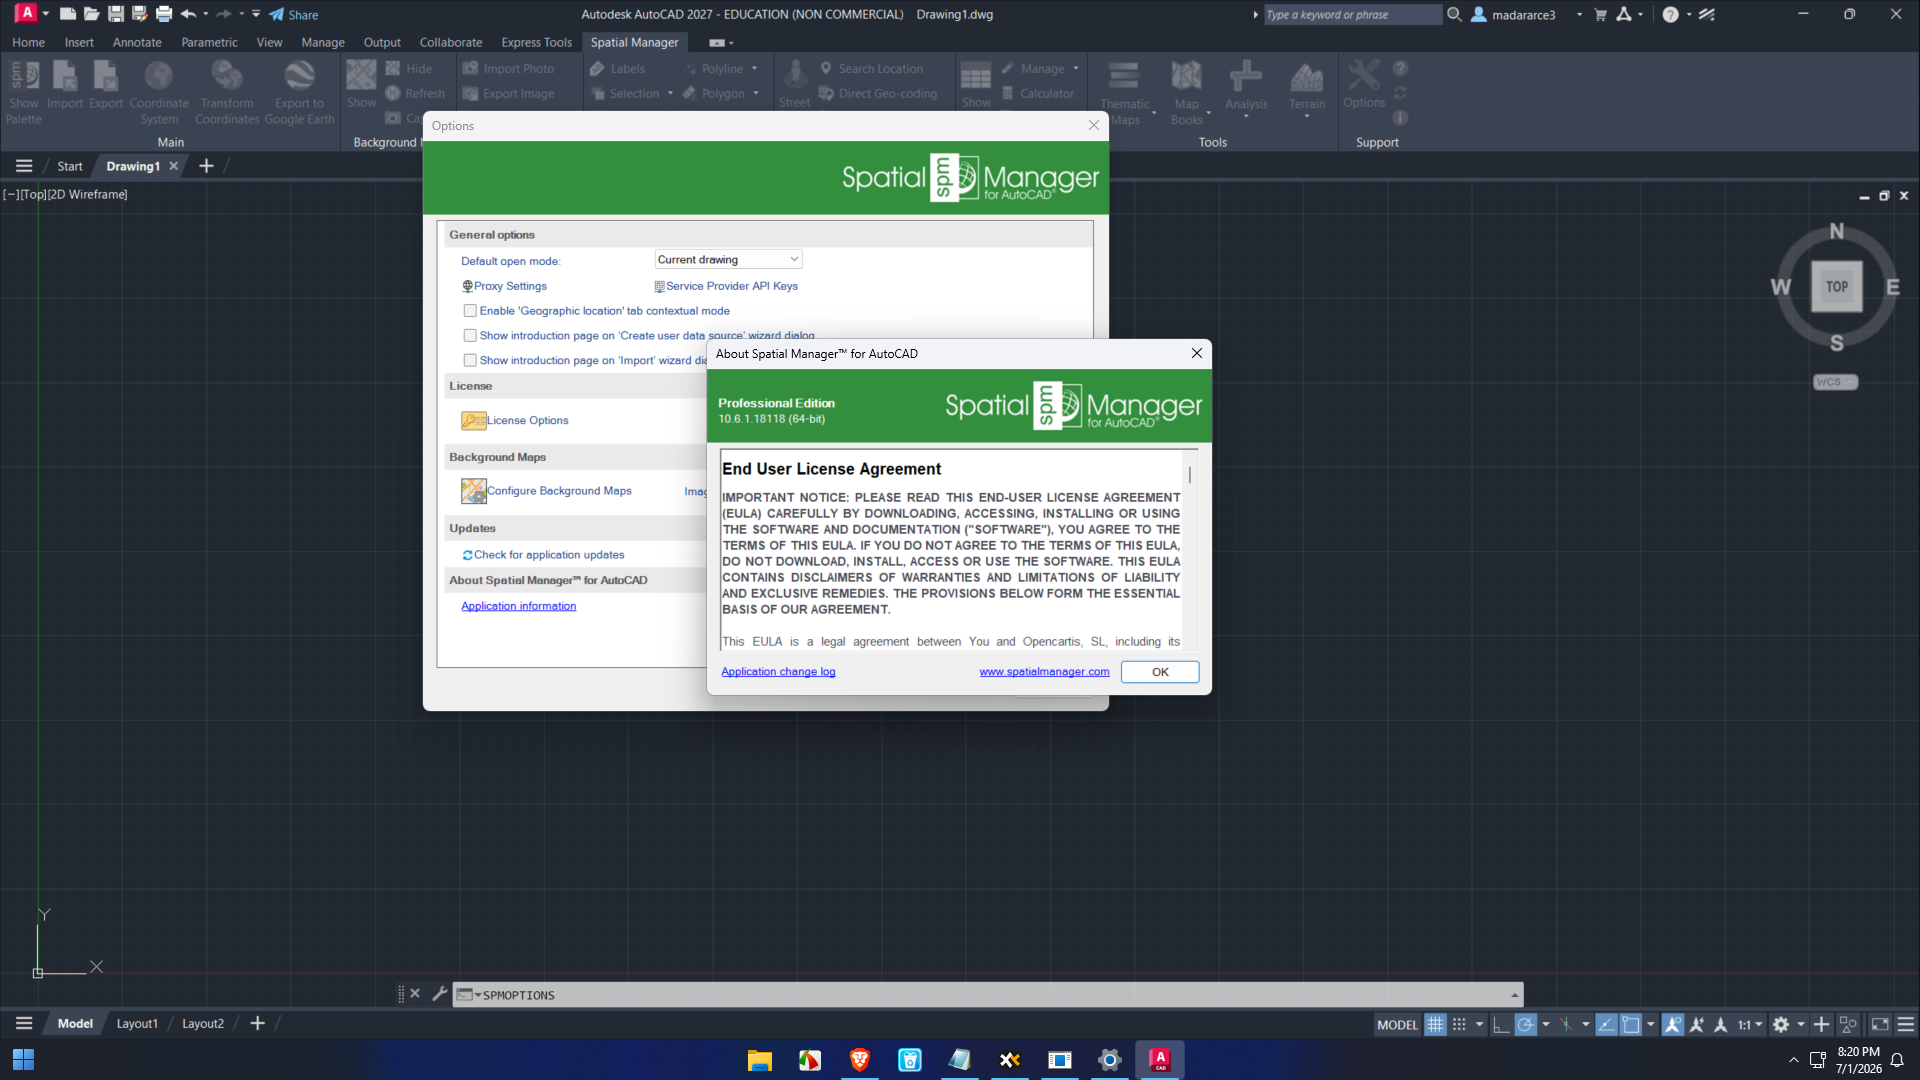Expand object snap settings dropdown arrow
The image size is (1920, 1080).
tap(1651, 1024)
